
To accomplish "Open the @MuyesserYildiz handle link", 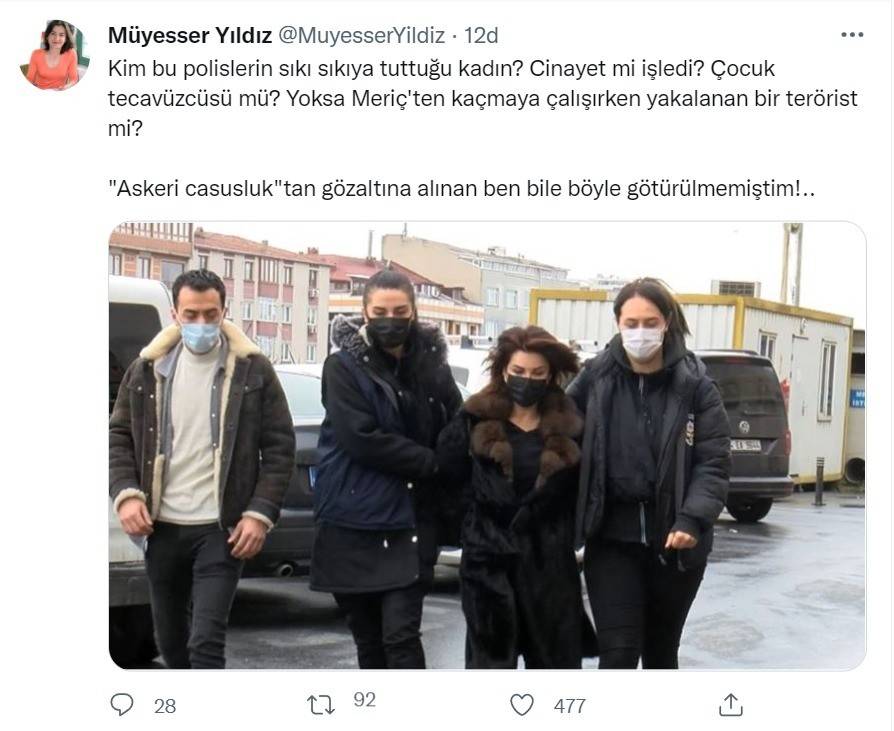I will [x=361, y=35].
